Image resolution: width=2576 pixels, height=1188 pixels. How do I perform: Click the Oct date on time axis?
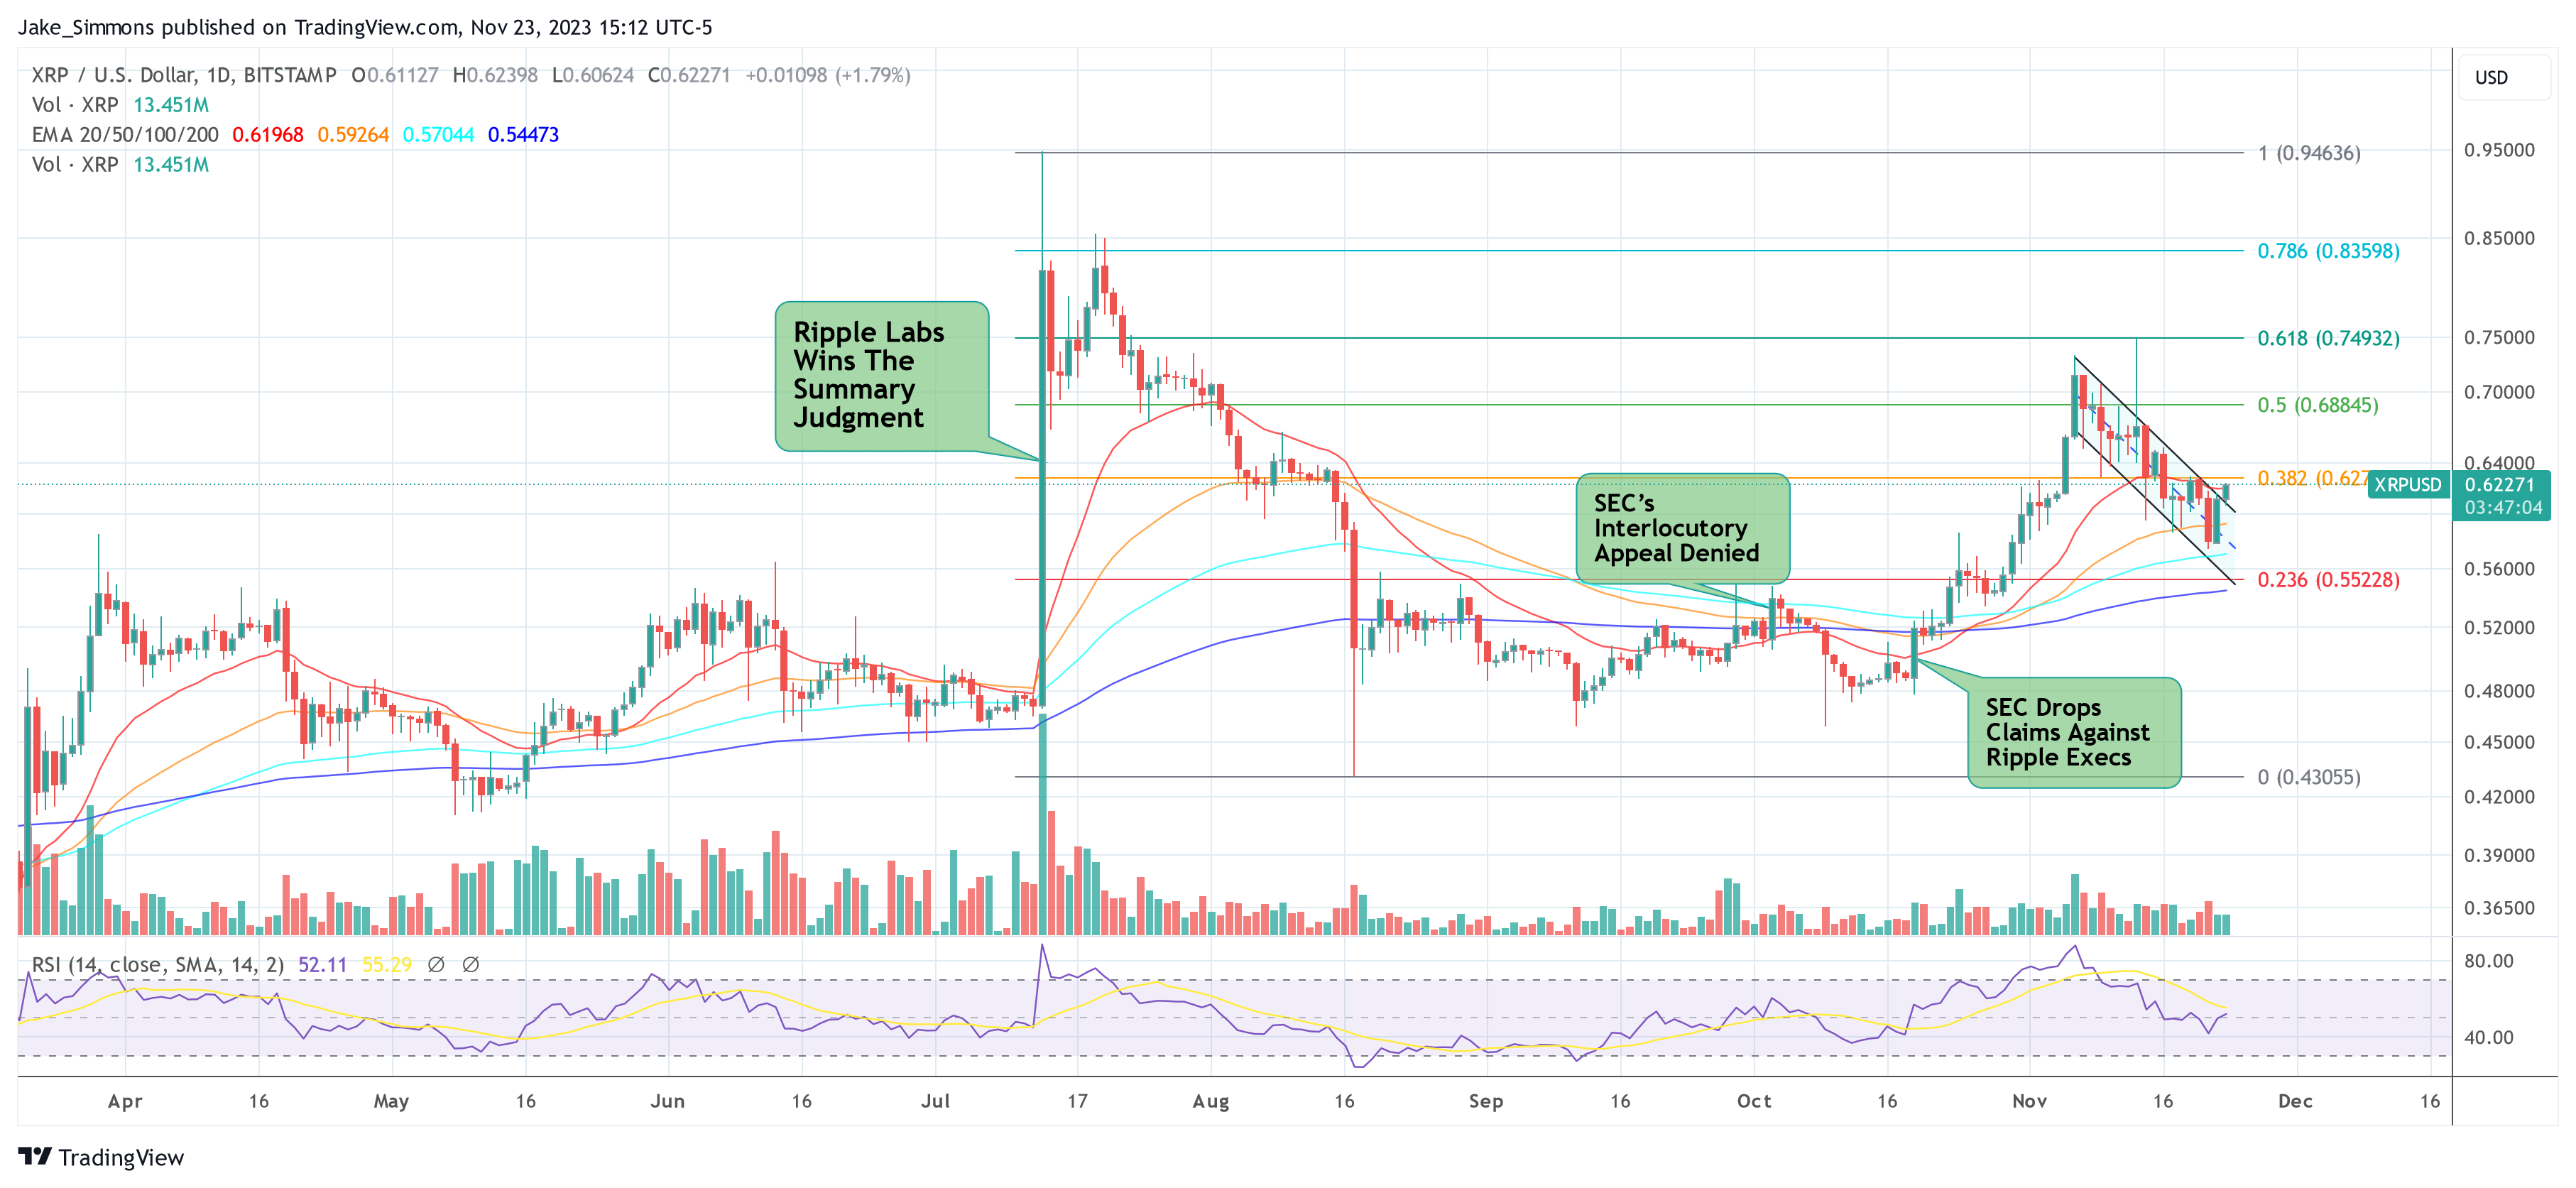click(x=1754, y=1101)
